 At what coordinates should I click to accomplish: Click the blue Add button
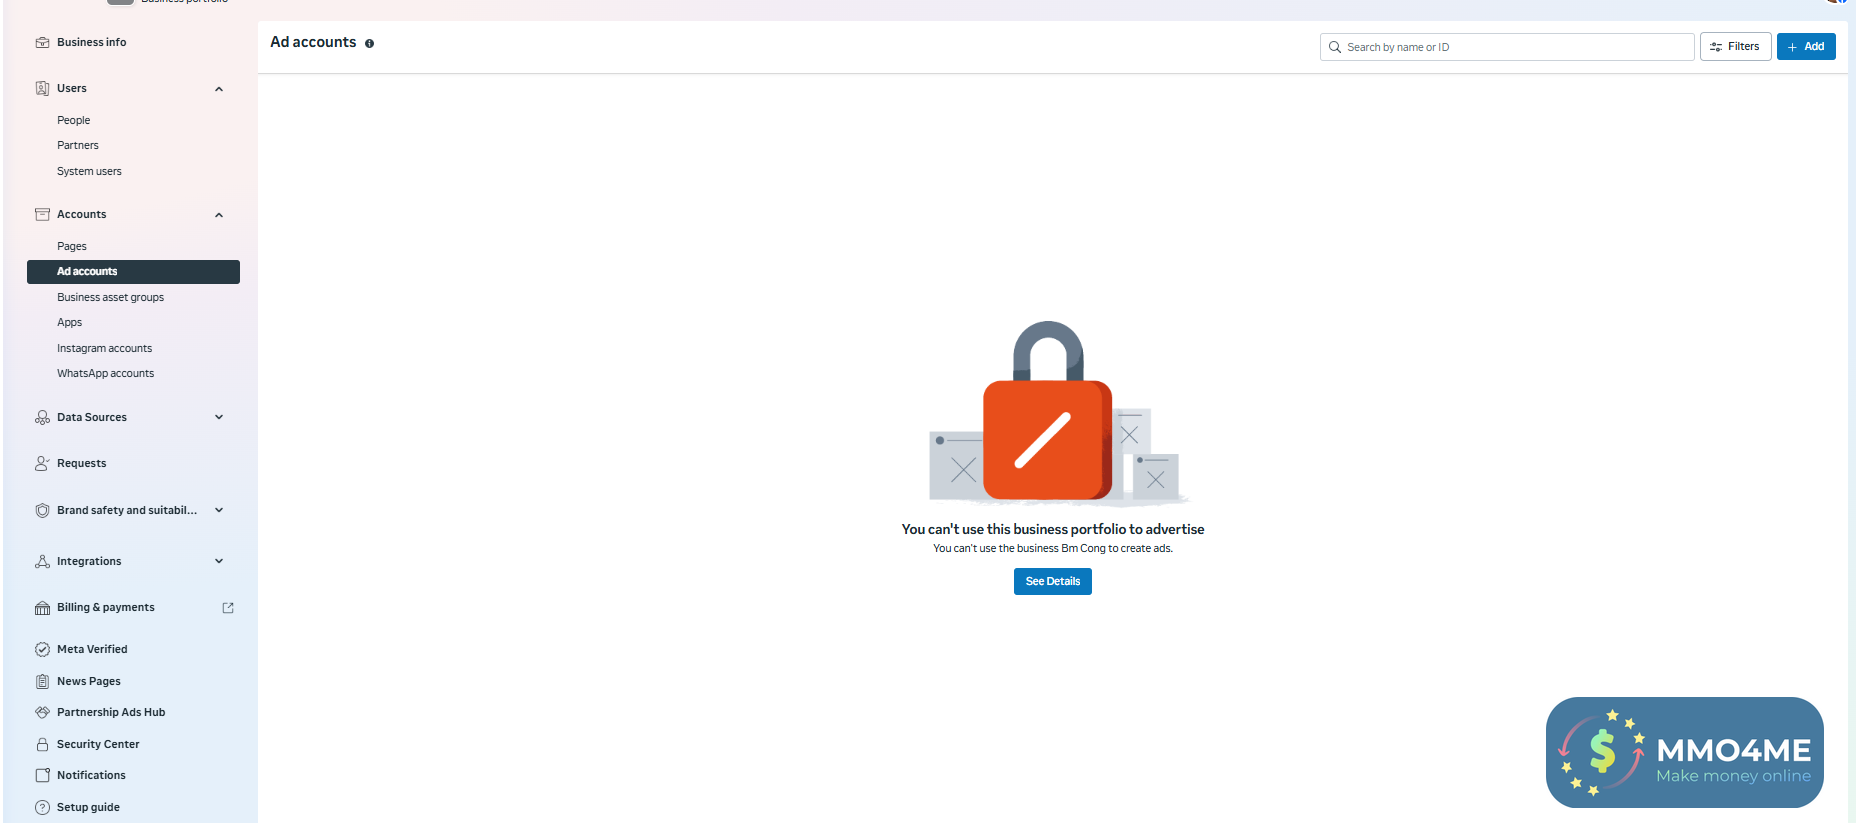coord(1806,47)
